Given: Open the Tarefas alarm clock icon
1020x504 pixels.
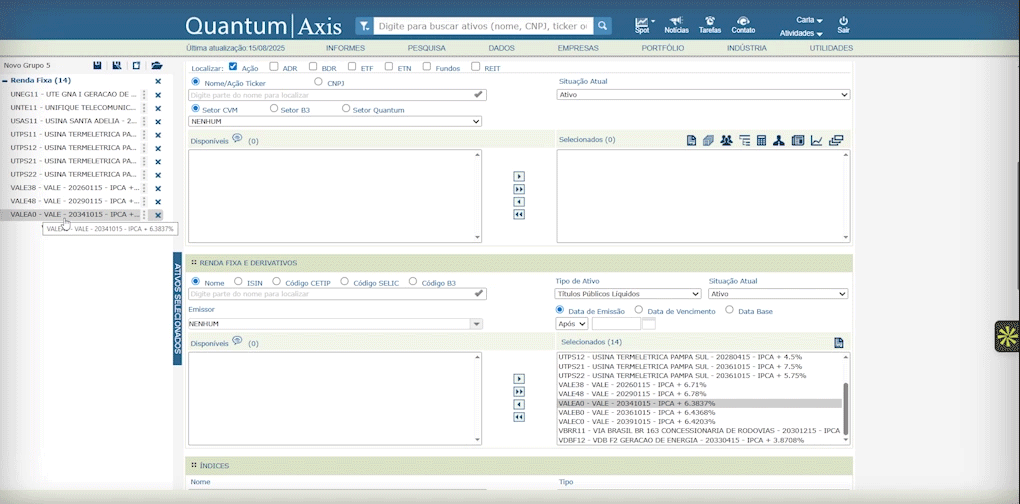Looking at the screenshot, I should click(710, 25).
